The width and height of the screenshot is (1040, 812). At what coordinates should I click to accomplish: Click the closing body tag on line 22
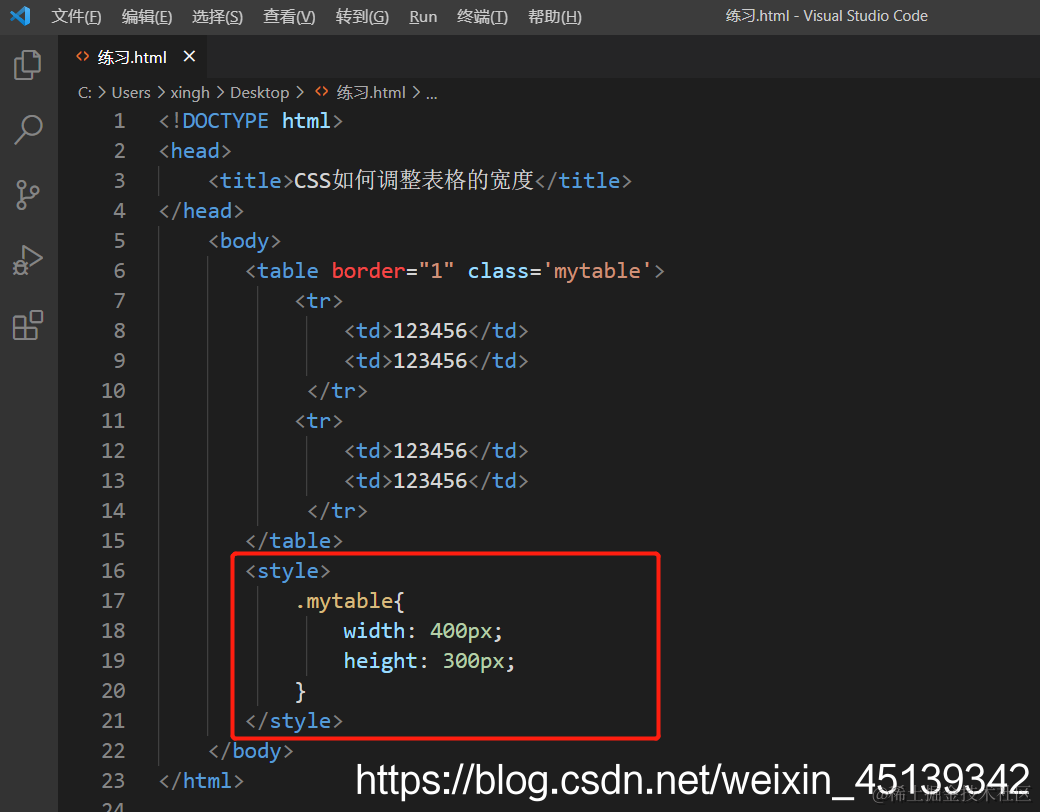pos(250,751)
